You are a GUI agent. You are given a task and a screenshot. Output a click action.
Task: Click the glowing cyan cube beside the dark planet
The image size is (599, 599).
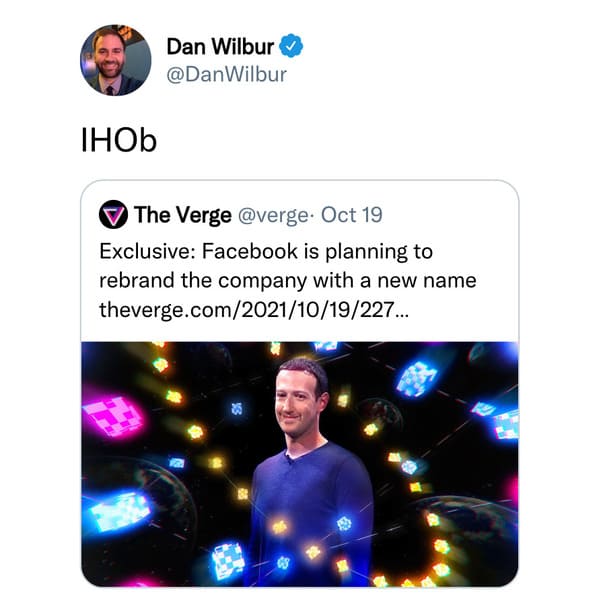(x=120, y=511)
